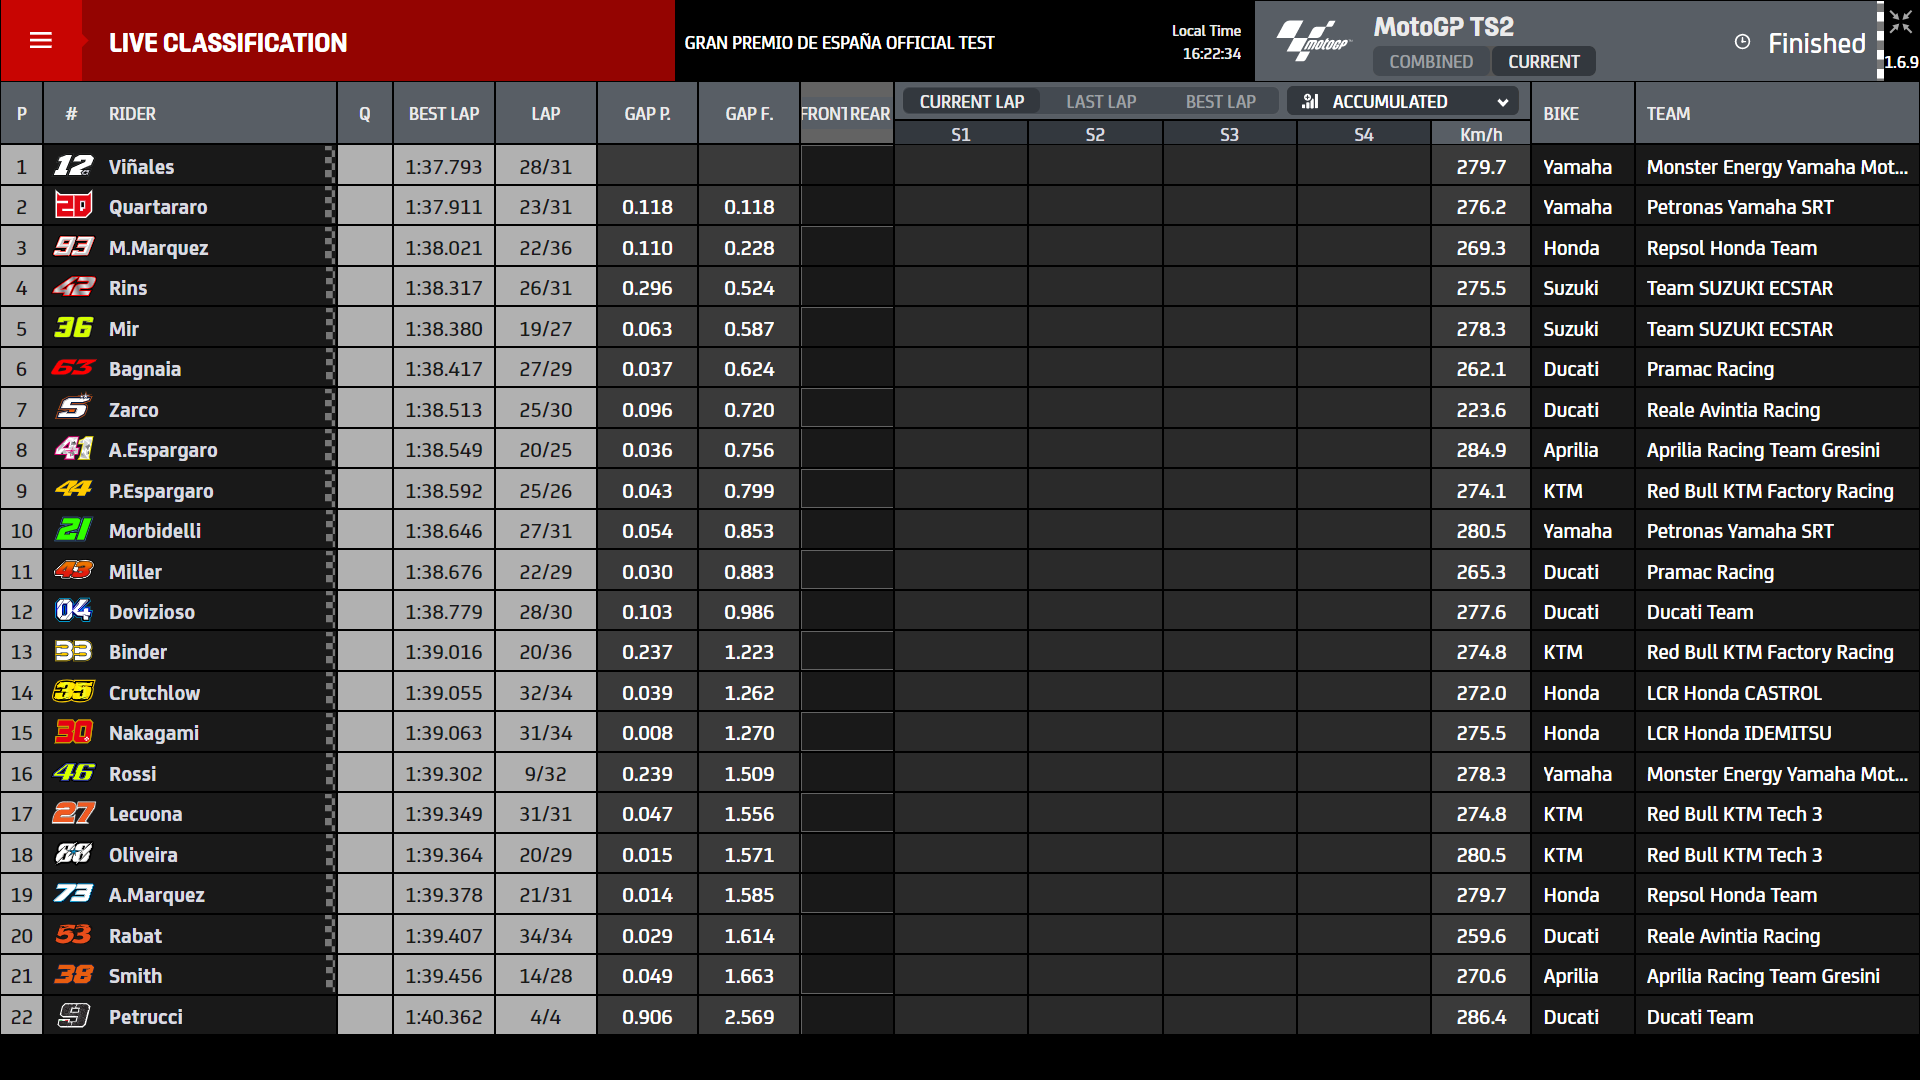1920x1080 pixels.
Task: Click the session clock icon
Action: pyautogui.click(x=1742, y=42)
